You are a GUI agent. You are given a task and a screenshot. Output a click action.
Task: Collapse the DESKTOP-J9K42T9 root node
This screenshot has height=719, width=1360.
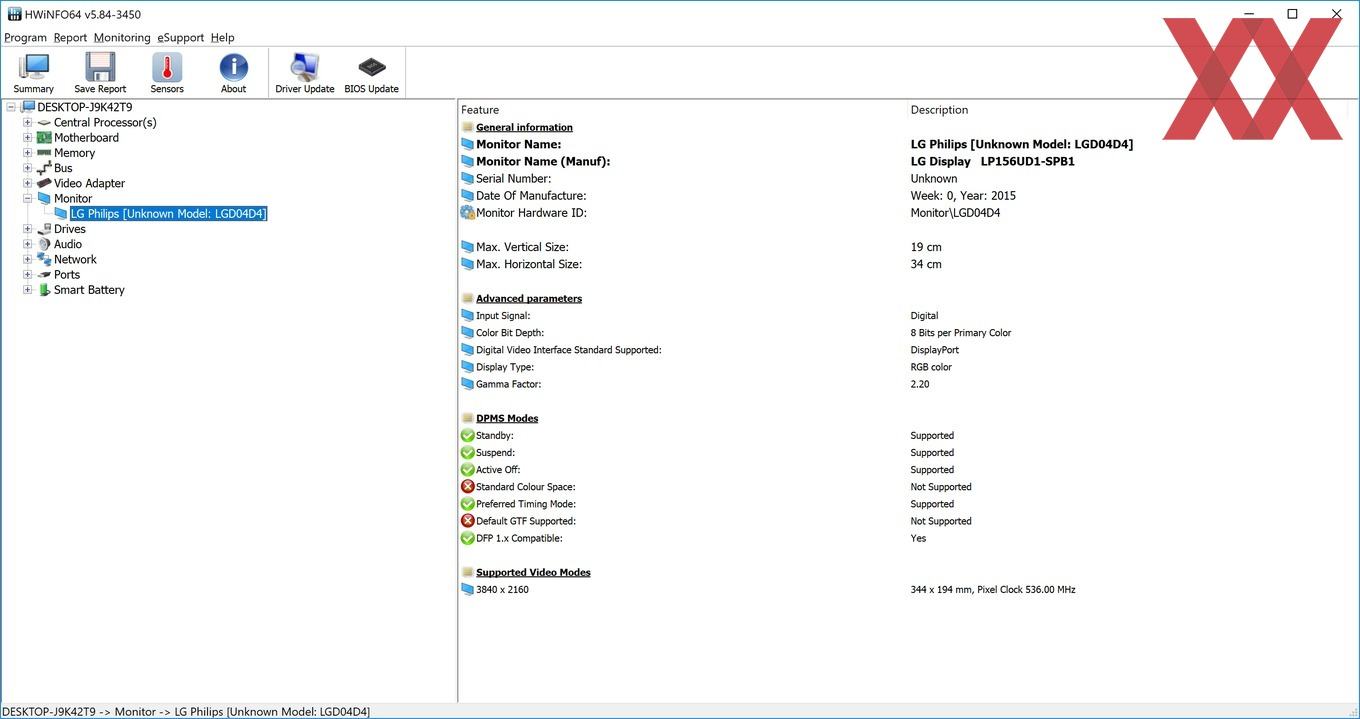coord(12,107)
